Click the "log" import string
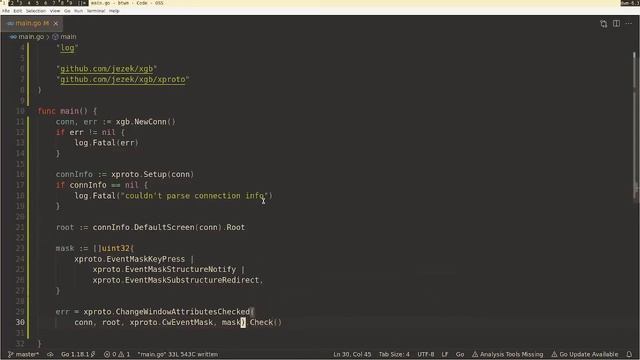This screenshot has height=360, width=640. [x=67, y=48]
